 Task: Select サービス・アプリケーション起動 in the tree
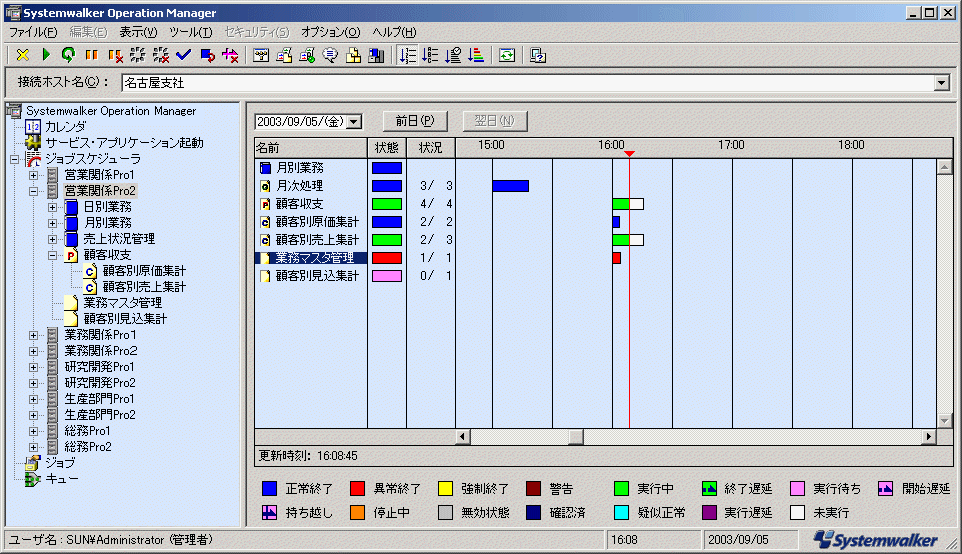click(x=124, y=143)
